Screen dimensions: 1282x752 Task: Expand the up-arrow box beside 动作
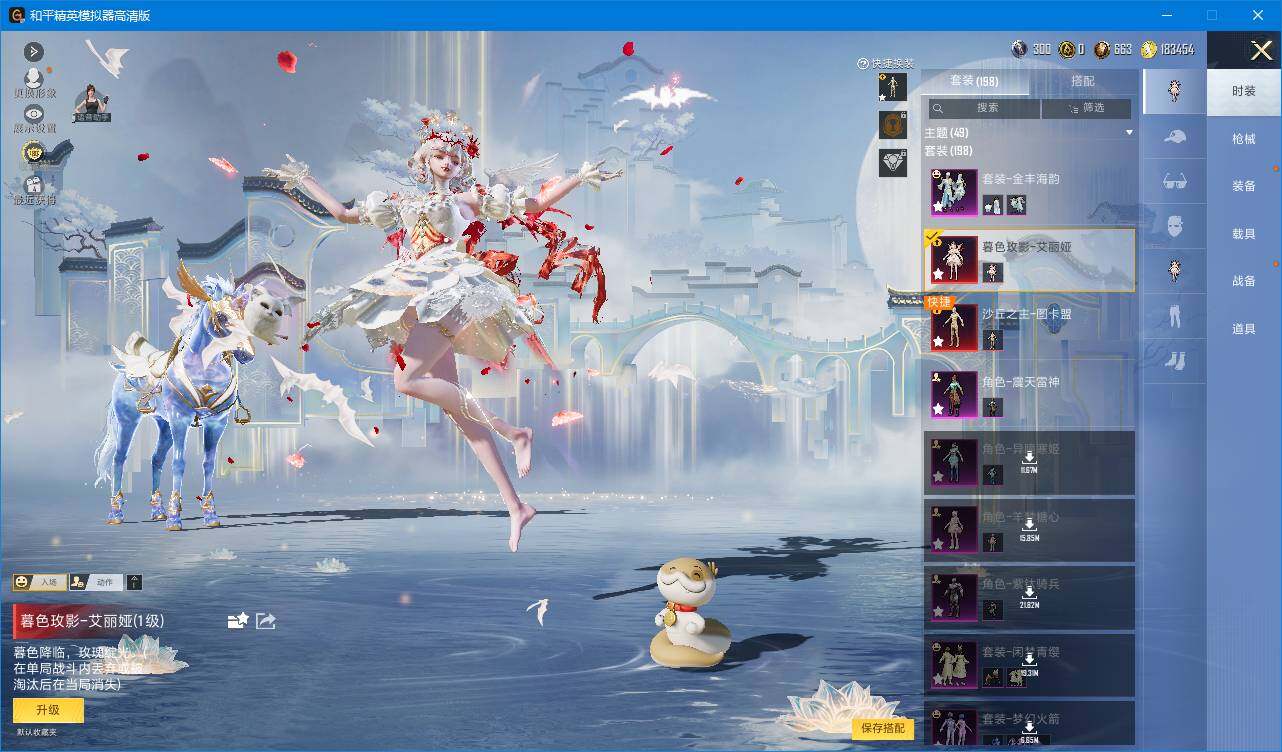[135, 582]
